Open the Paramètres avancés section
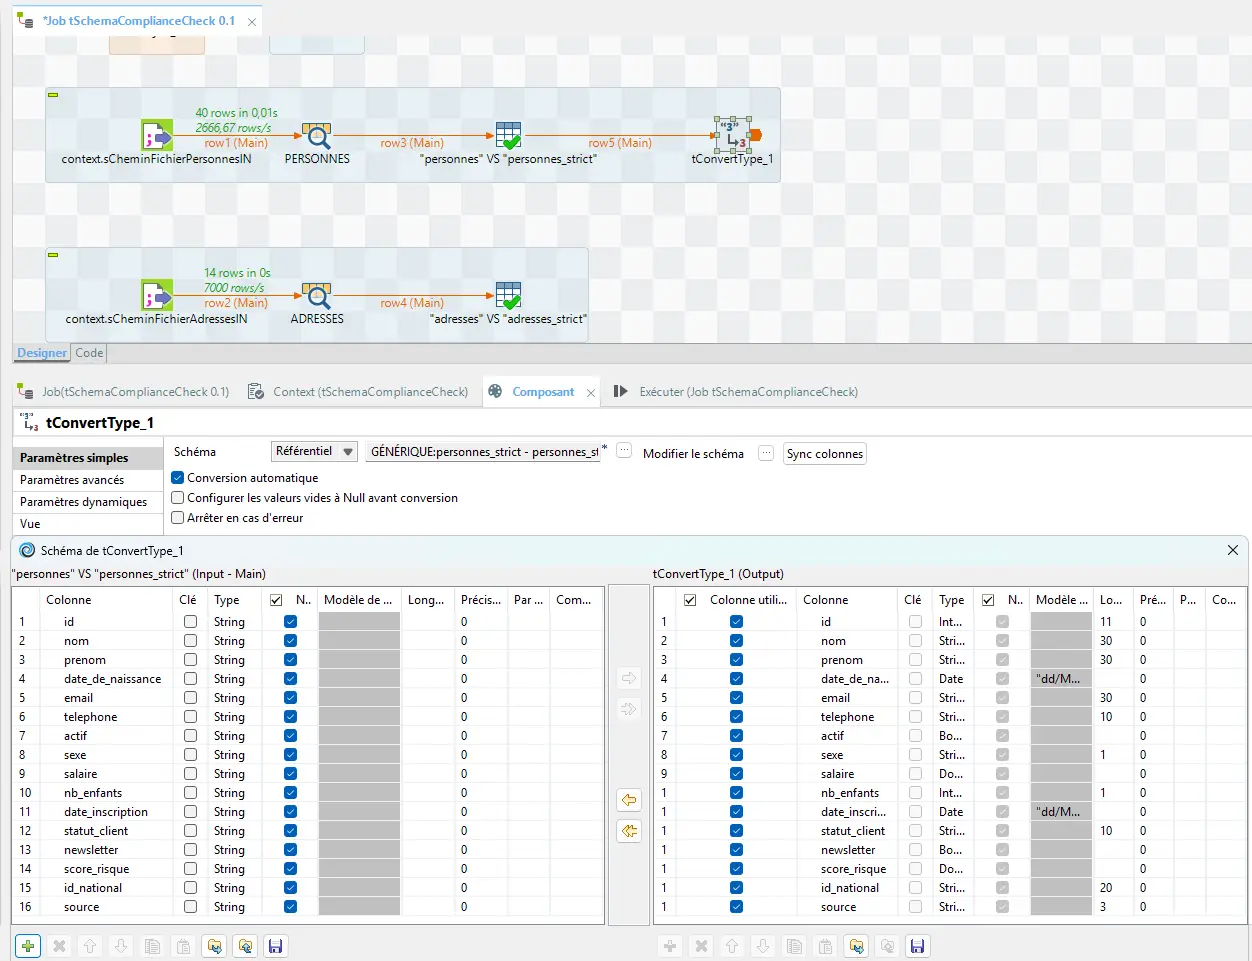The width and height of the screenshot is (1252, 961). click(x=72, y=480)
